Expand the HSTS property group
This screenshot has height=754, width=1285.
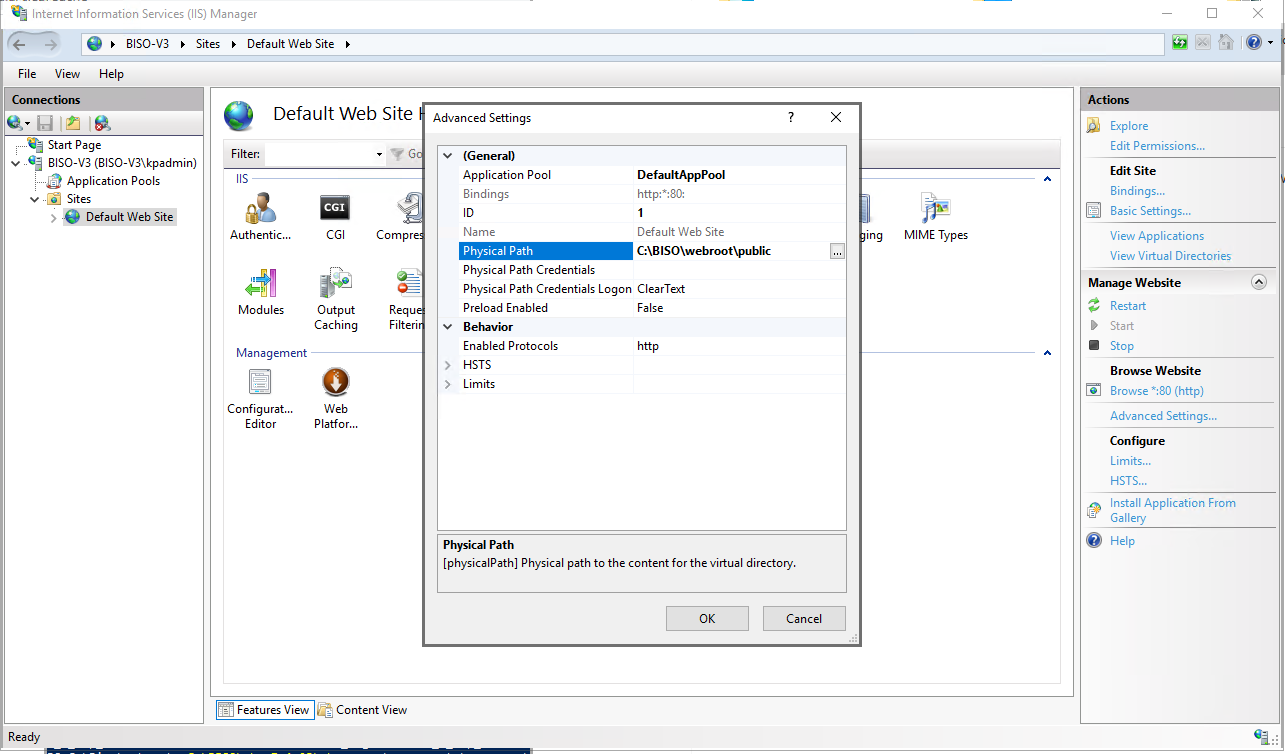point(448,365)
